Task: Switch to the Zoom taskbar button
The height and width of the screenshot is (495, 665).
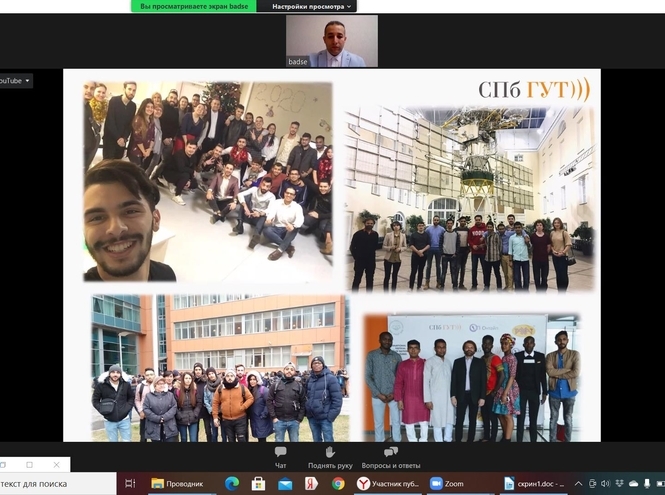Action: tap(447, 484)
